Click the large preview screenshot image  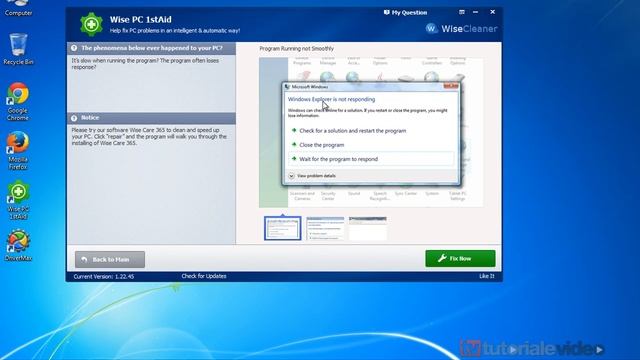pos(371,132)
